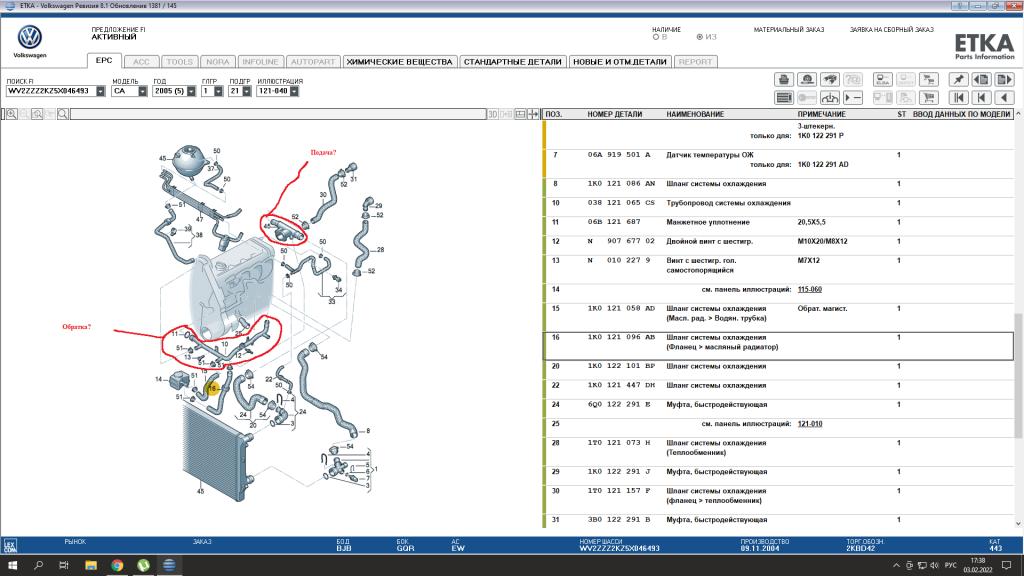1024x576 pixels.
Task: Click the single-bar previous arrow icon
Action: pos(981,98)
